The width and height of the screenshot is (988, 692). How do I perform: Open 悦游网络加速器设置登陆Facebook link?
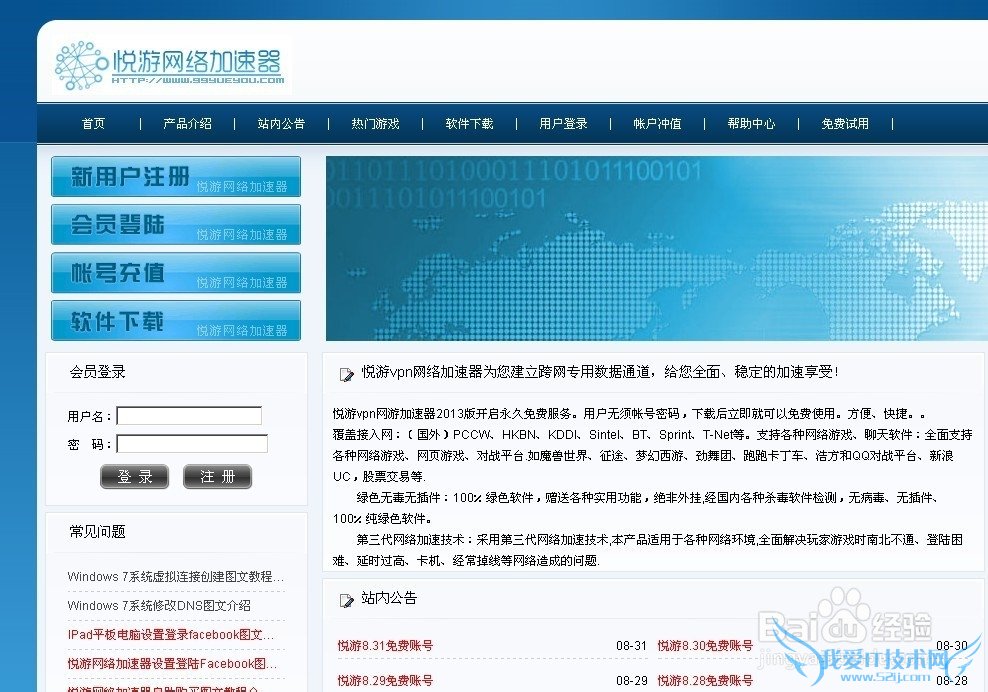171,664
